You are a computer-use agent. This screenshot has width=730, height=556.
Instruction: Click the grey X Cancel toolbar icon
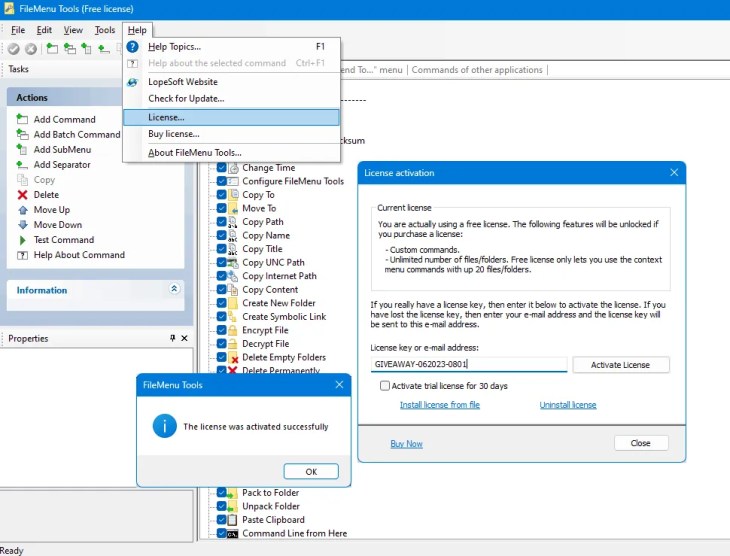point(31,48)
